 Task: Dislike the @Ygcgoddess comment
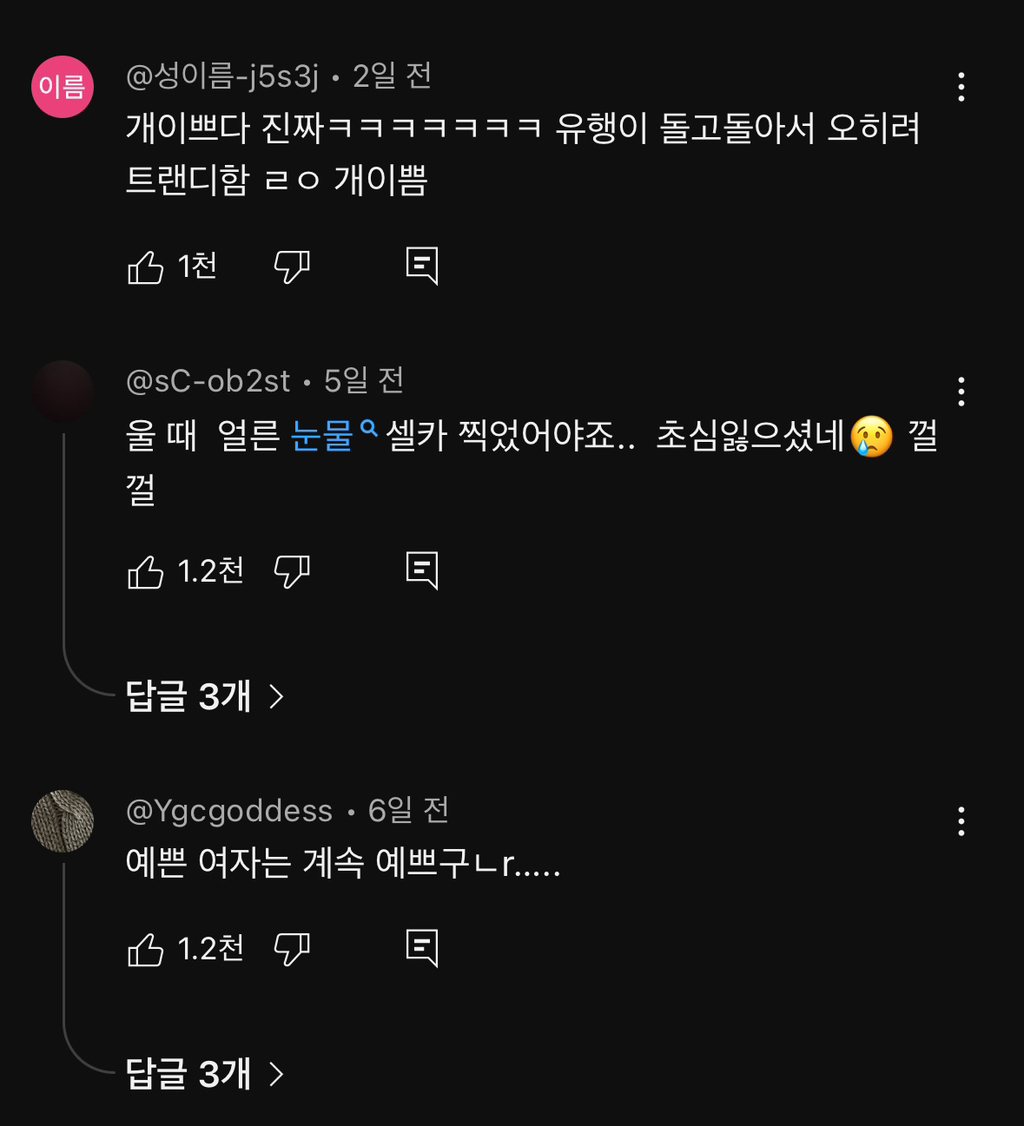coord(292,949)
